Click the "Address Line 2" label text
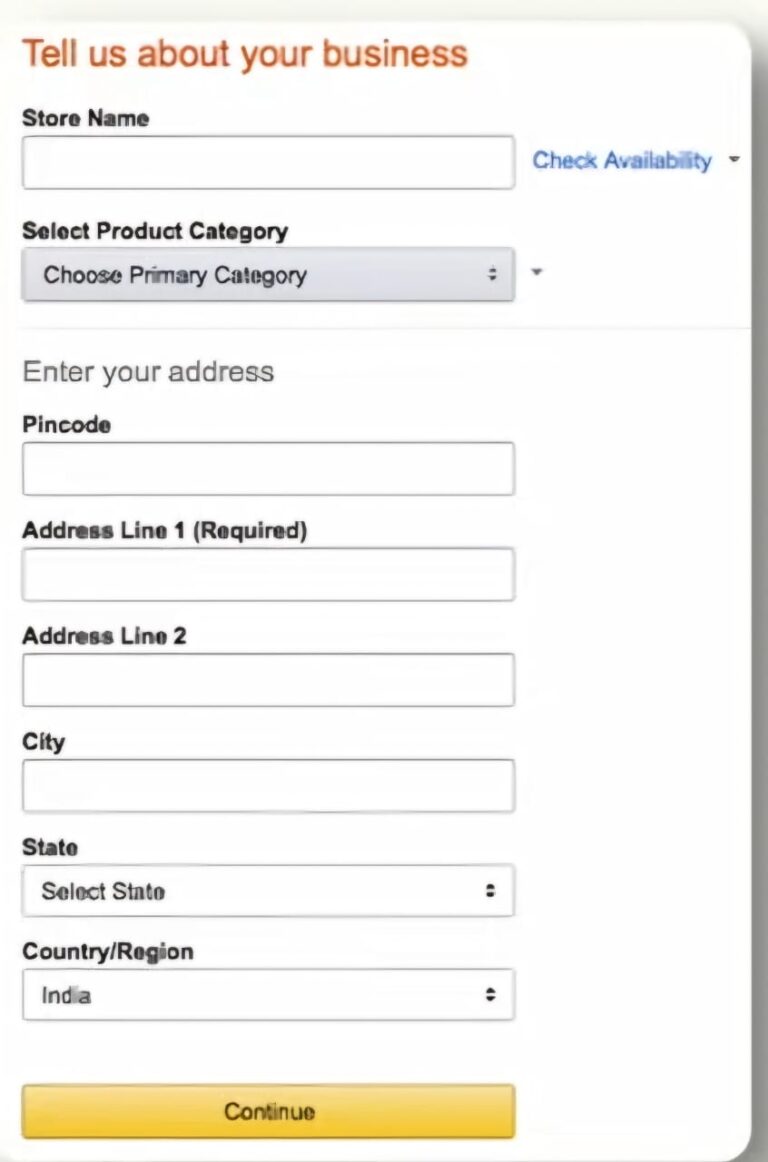The image size is (768, 1162). click(x=104, y=636)
